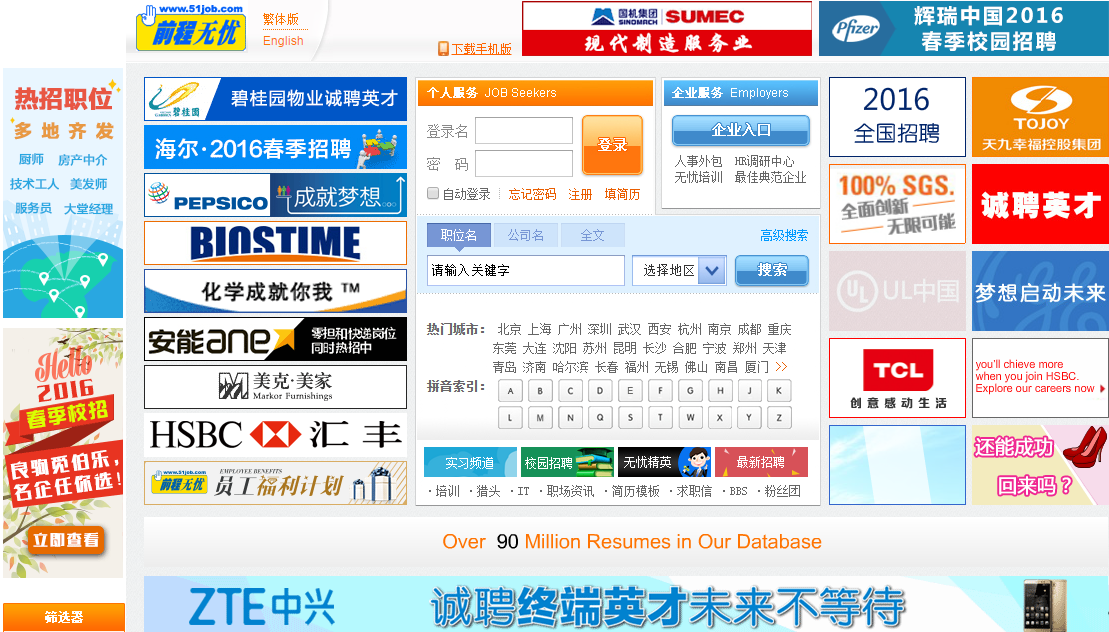Viewport: 1109px width, 632px height.
Task: Click the 填简历 link
Action: [x=622, y=194]
